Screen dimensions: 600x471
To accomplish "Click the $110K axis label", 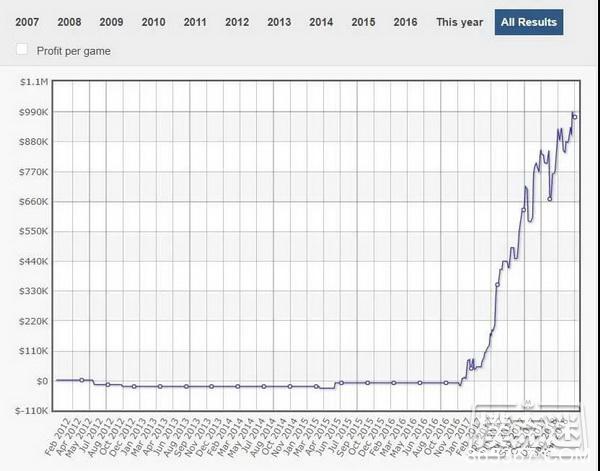I will tap(34, 351).
